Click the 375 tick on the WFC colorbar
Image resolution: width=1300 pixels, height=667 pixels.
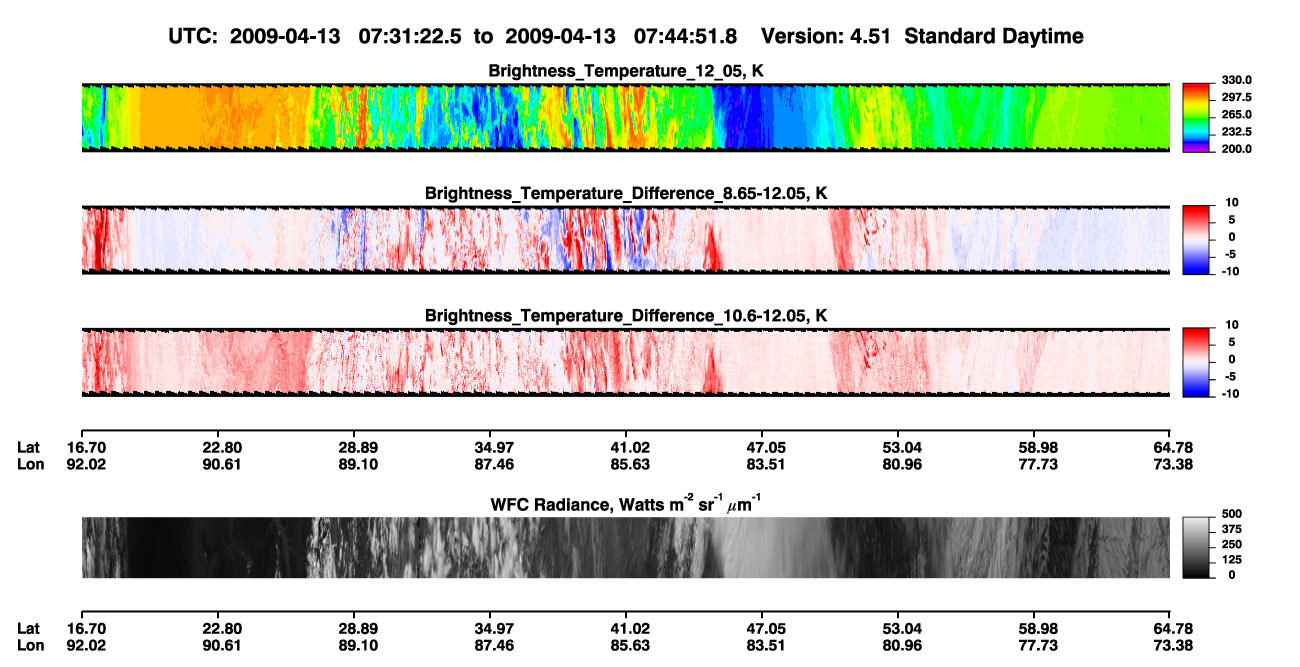(x=1232, y=529)
